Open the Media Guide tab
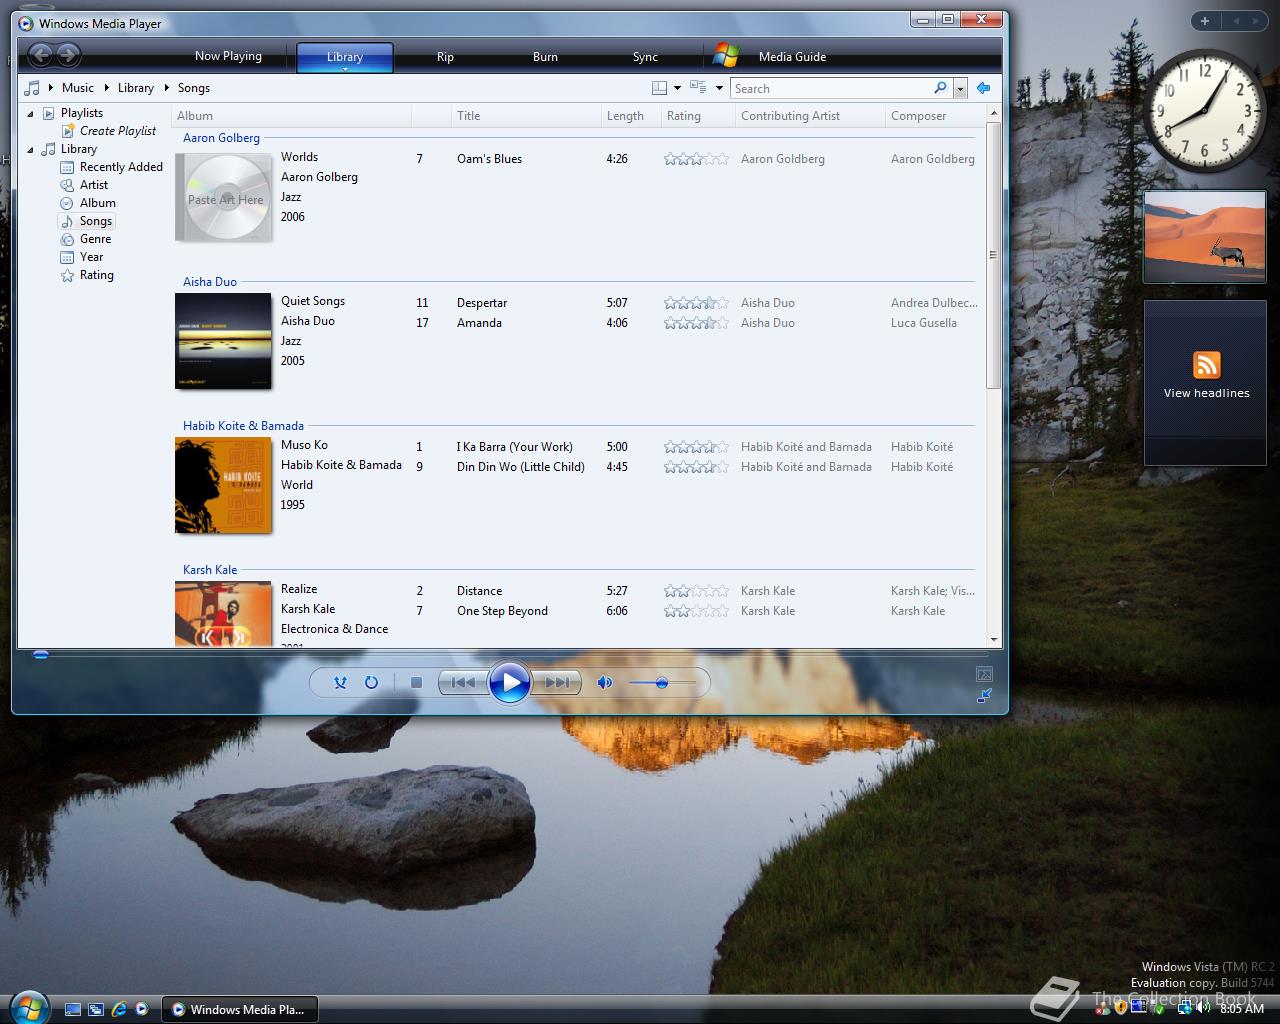 point(792,57)
